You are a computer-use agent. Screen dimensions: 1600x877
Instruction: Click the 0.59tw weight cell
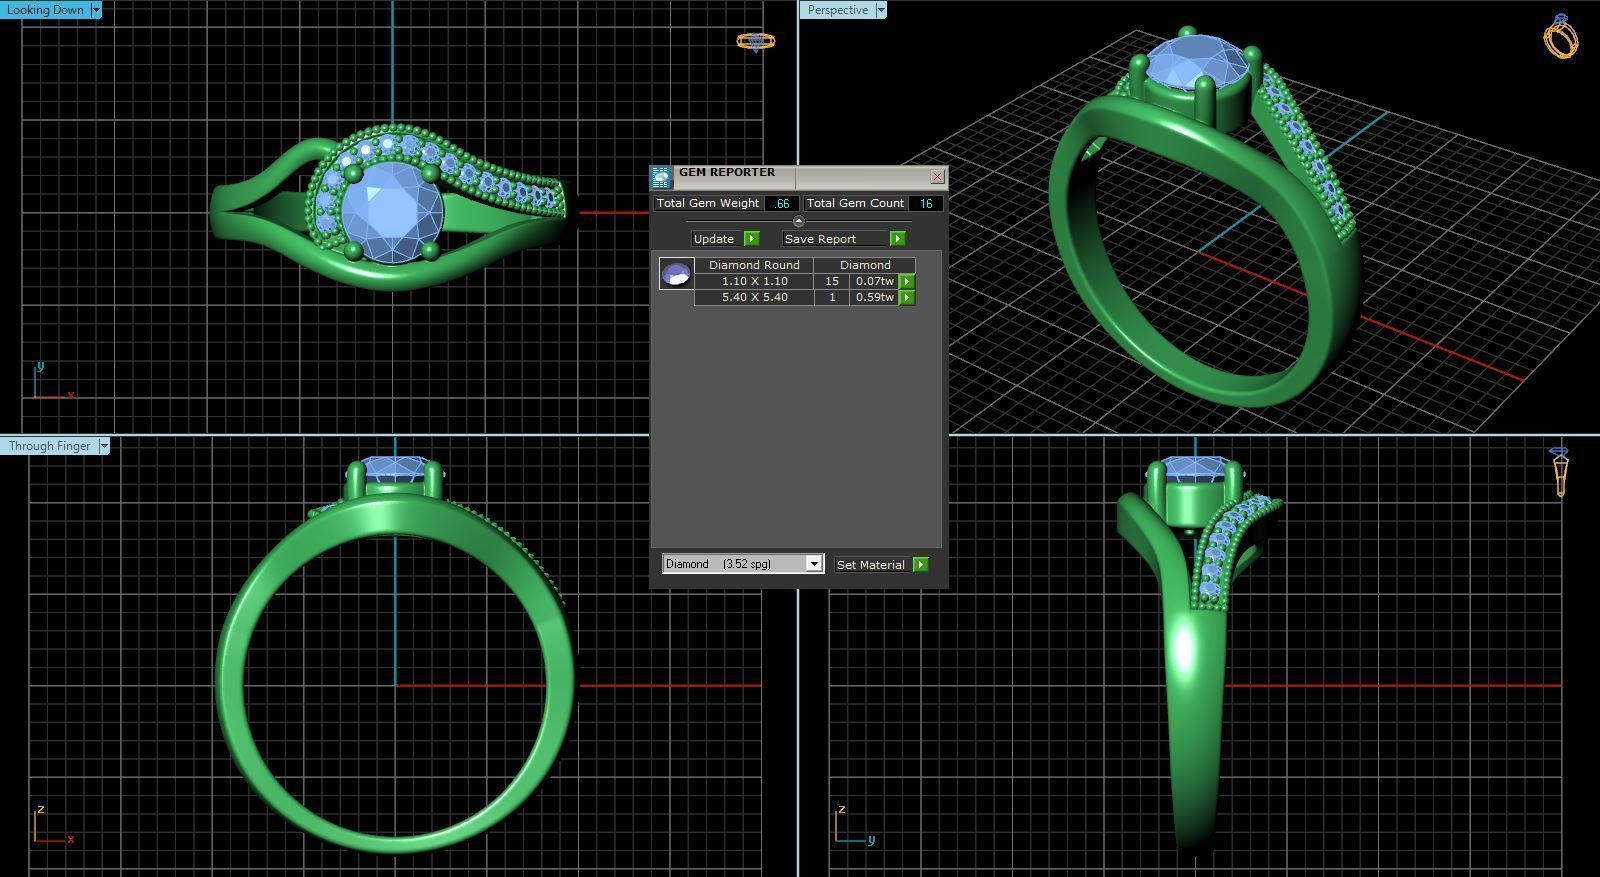[874, 297]
